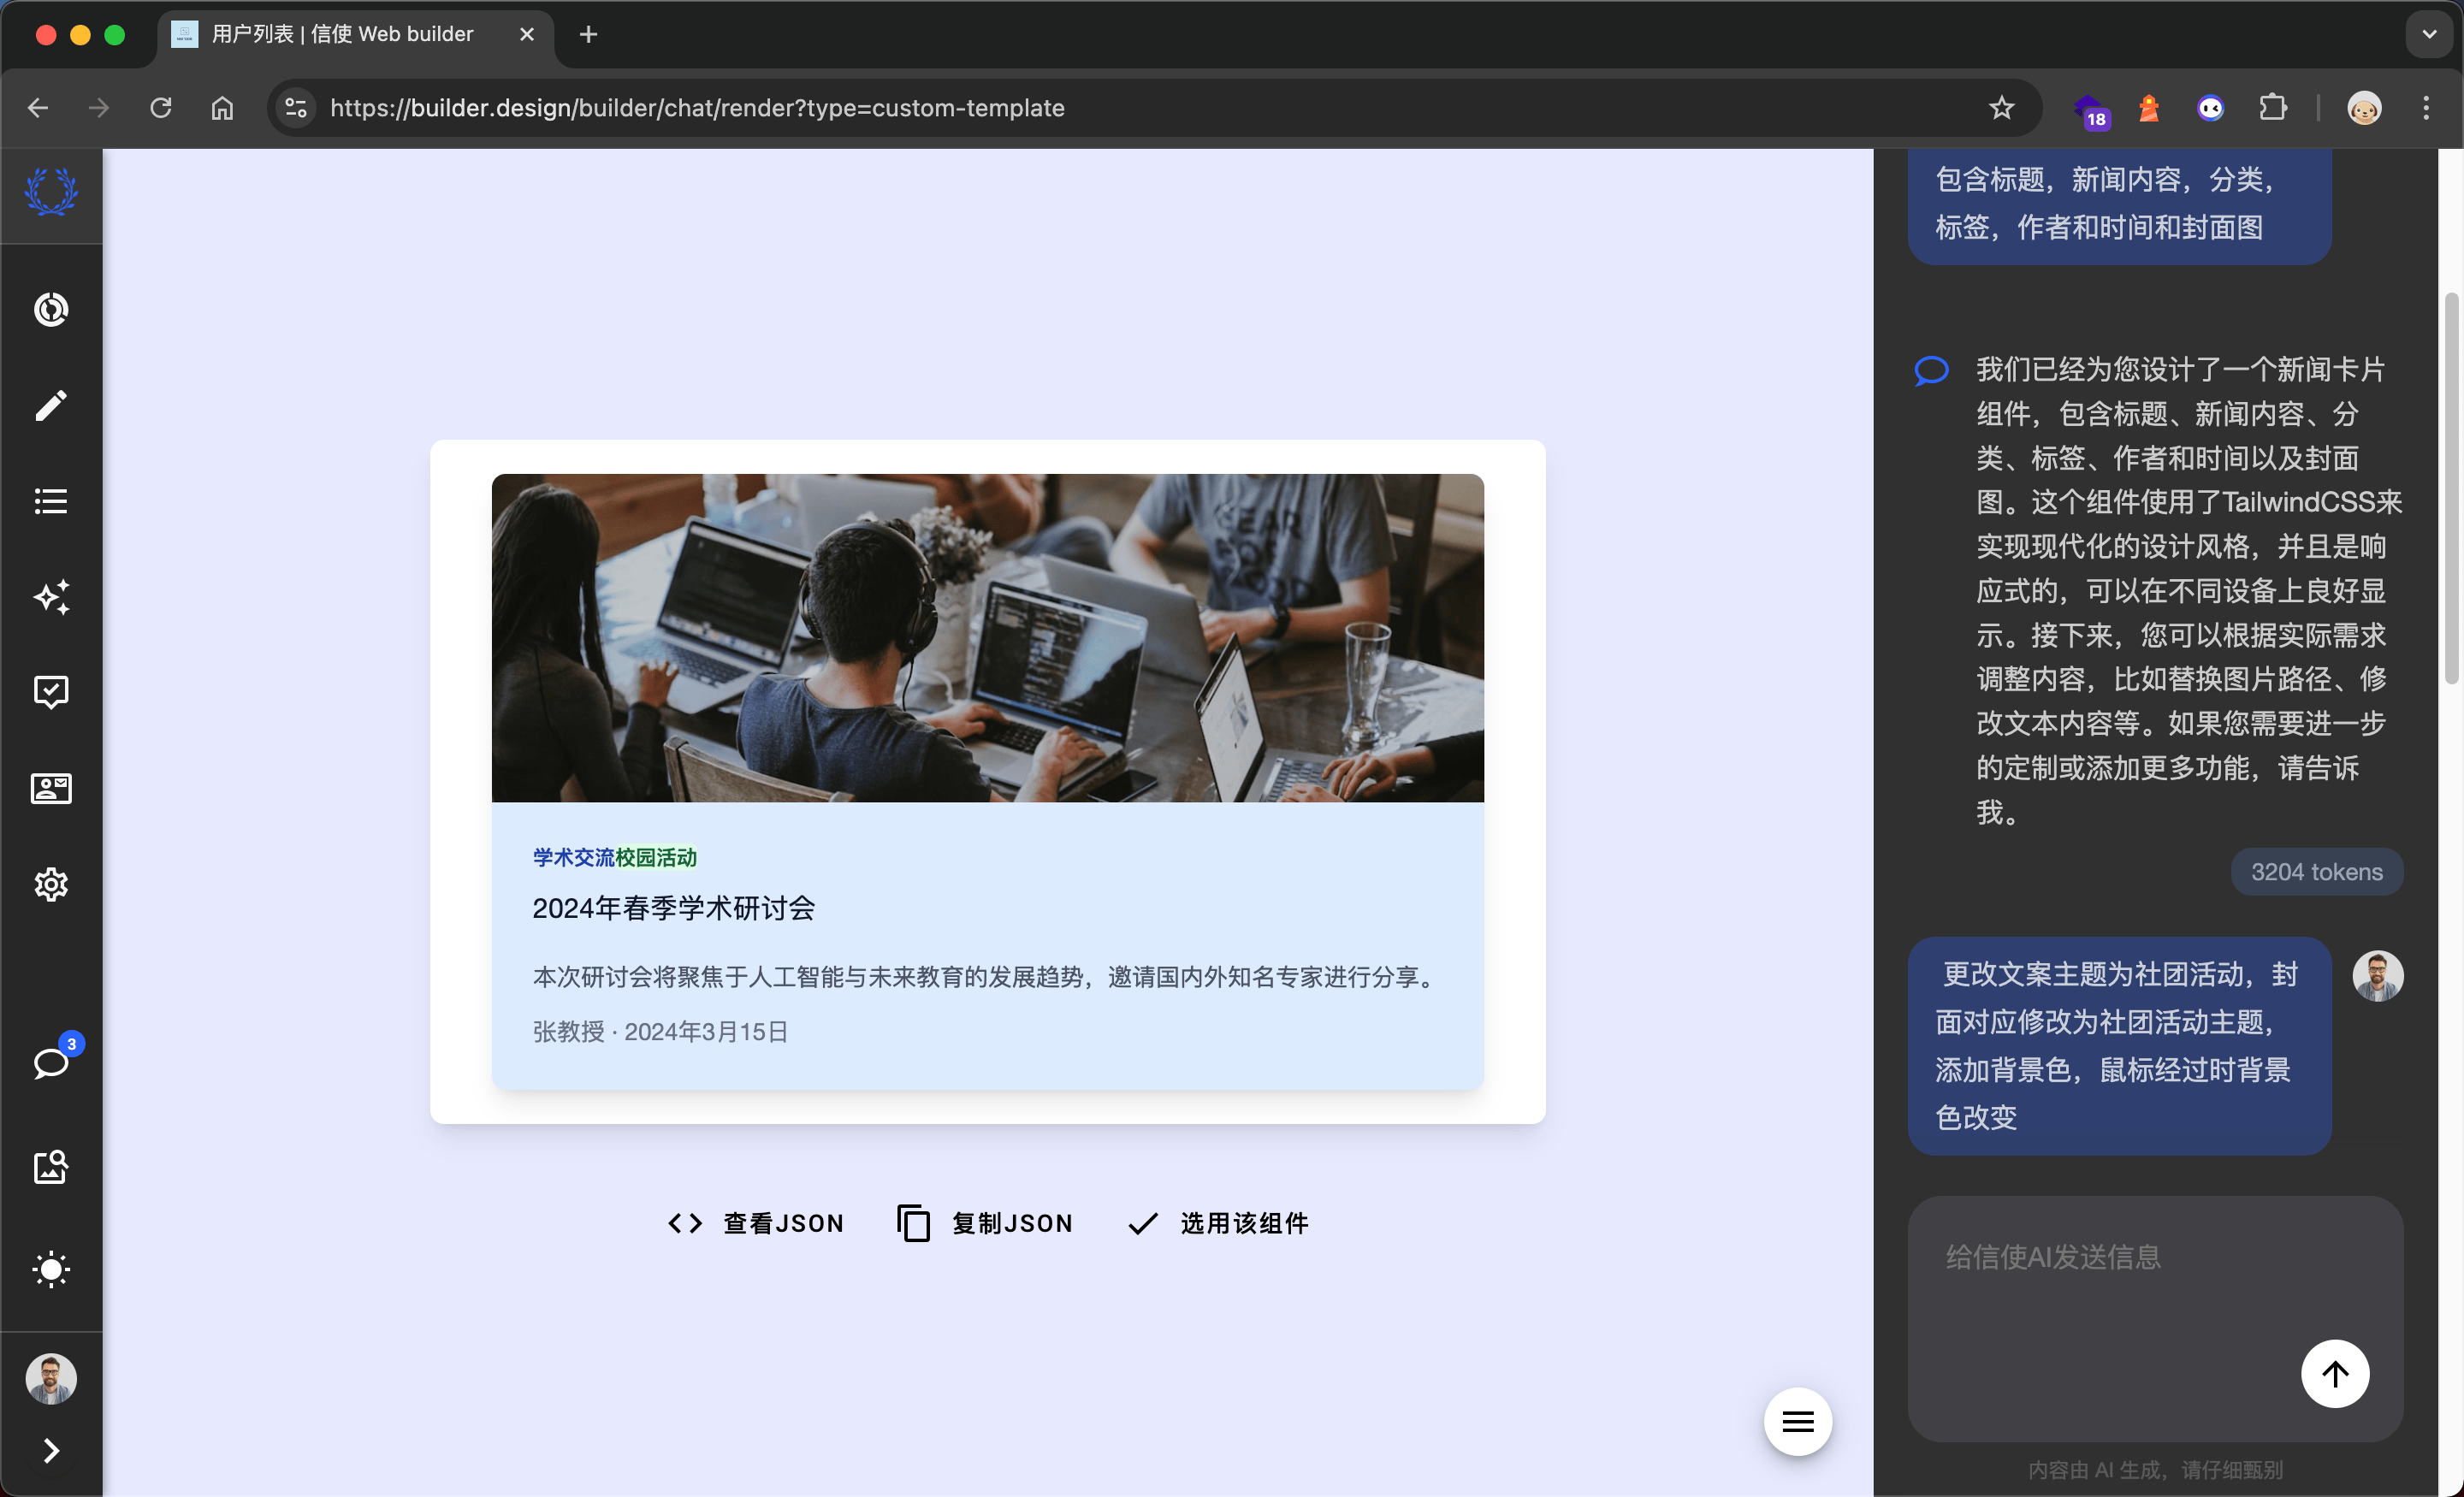The height and width of the screenshot is (1497, 2464).
Task: Open chat bubble with 3 notifications
Action: 51,1063
